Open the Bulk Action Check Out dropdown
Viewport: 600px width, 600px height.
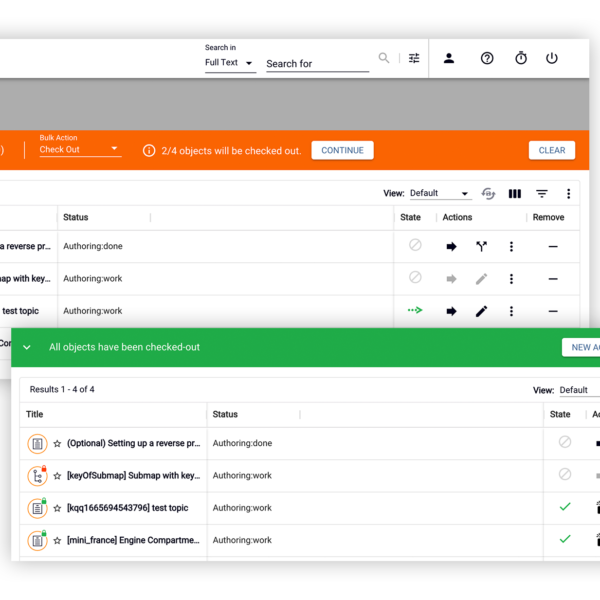coord(80,150)
